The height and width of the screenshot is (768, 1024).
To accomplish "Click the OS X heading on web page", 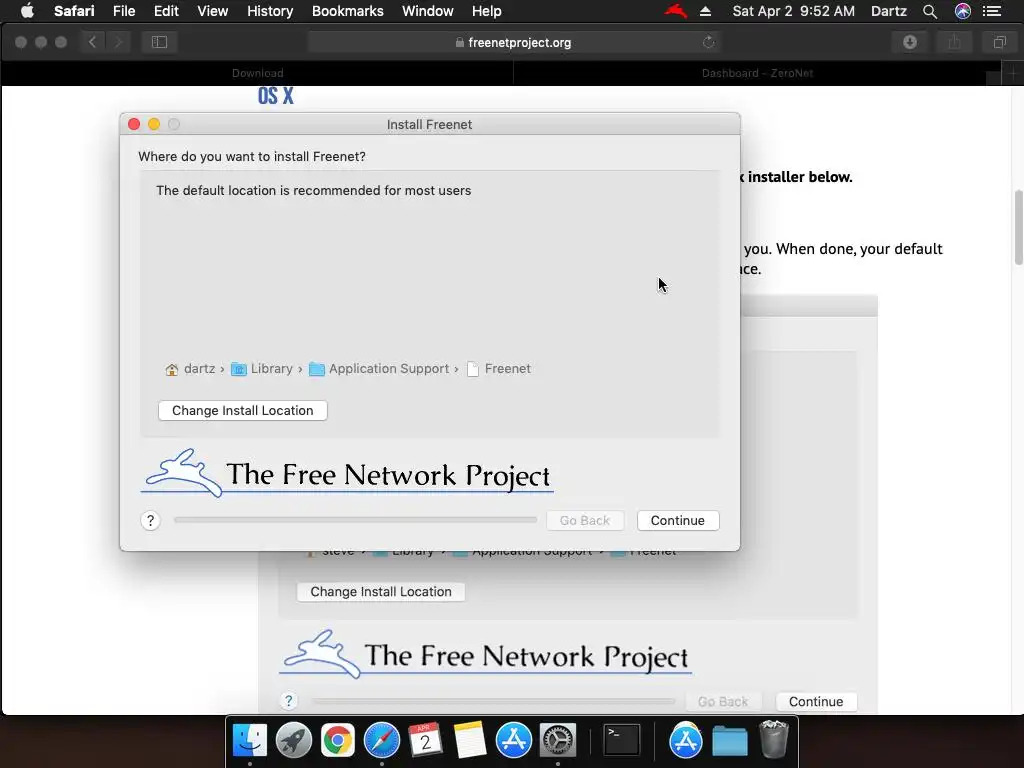I will (276, 96).
